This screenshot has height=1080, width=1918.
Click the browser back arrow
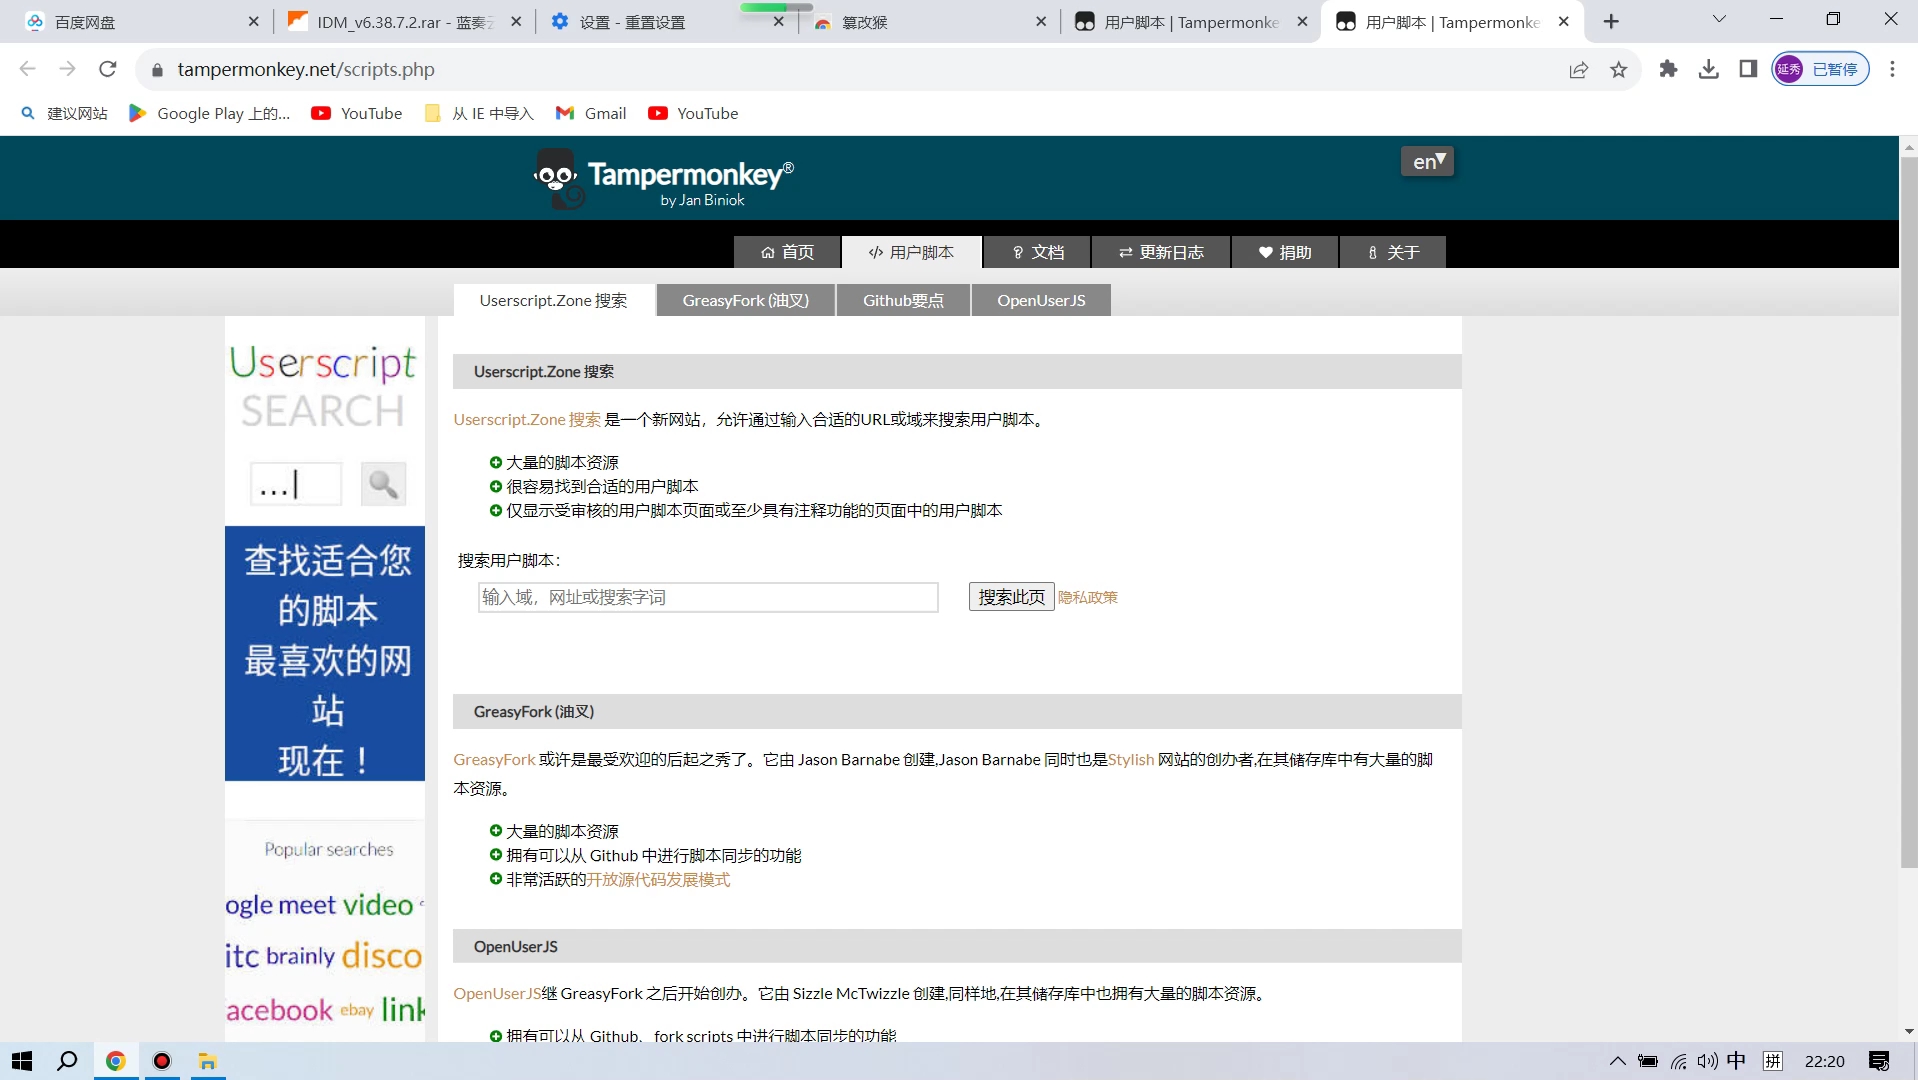pos(28,69)
